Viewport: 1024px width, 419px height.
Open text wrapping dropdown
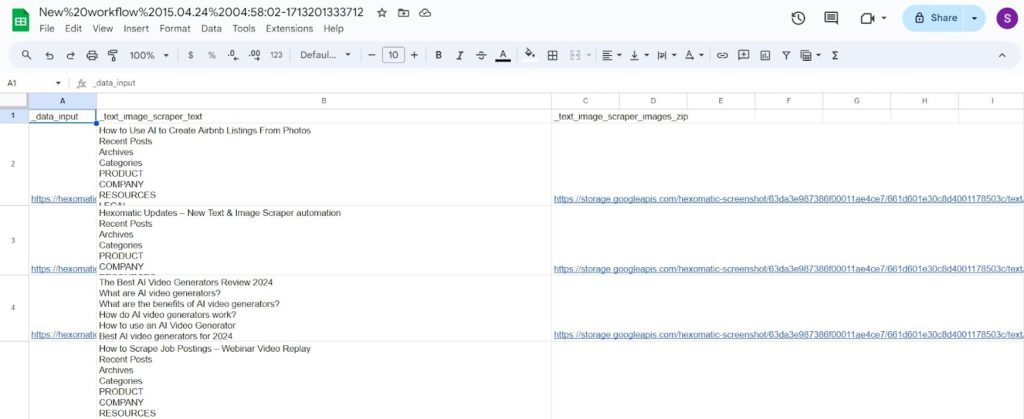point(666,55)
